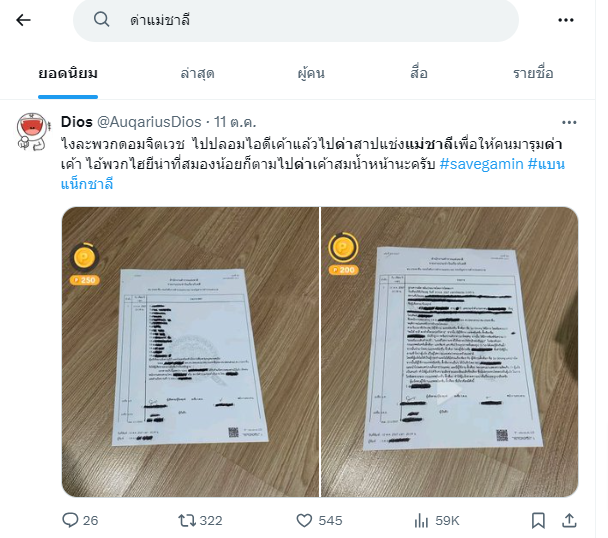Open the tweet's more options menu
Viewport: 608px width, 538px height.
tap(569, 123)
